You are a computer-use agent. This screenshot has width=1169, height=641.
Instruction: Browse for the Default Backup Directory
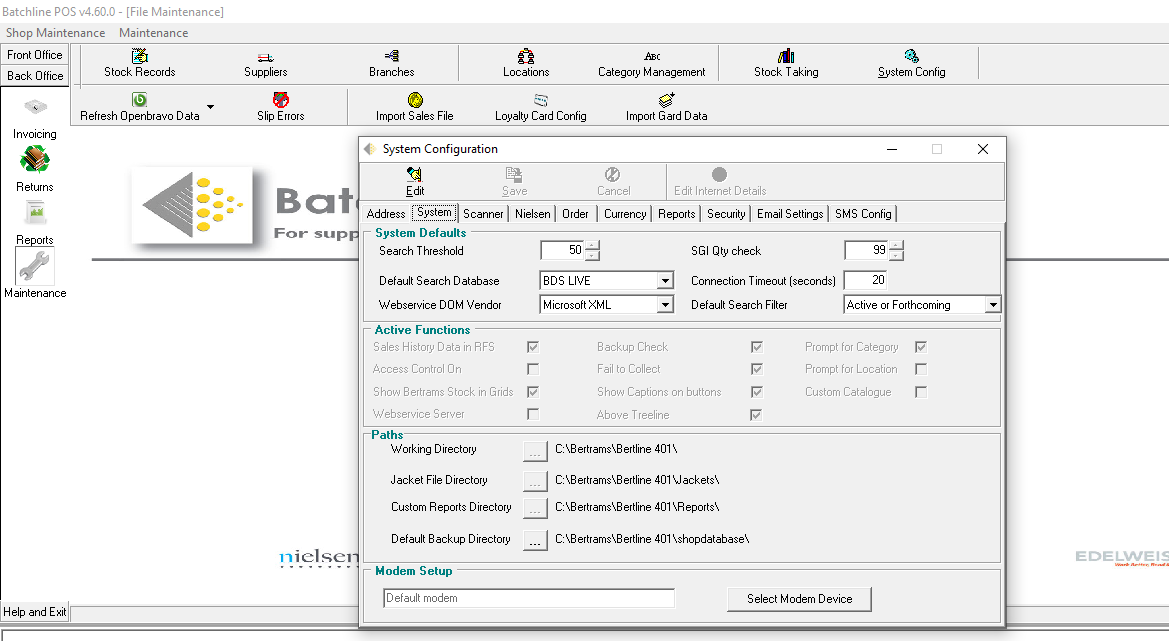pos(535,540)
